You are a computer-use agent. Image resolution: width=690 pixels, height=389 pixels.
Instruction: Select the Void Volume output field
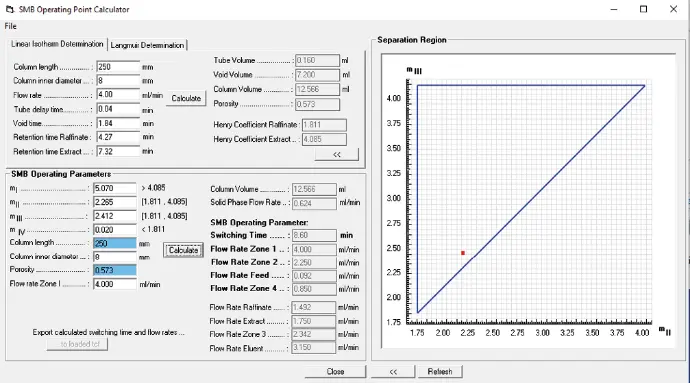[317, 75]
